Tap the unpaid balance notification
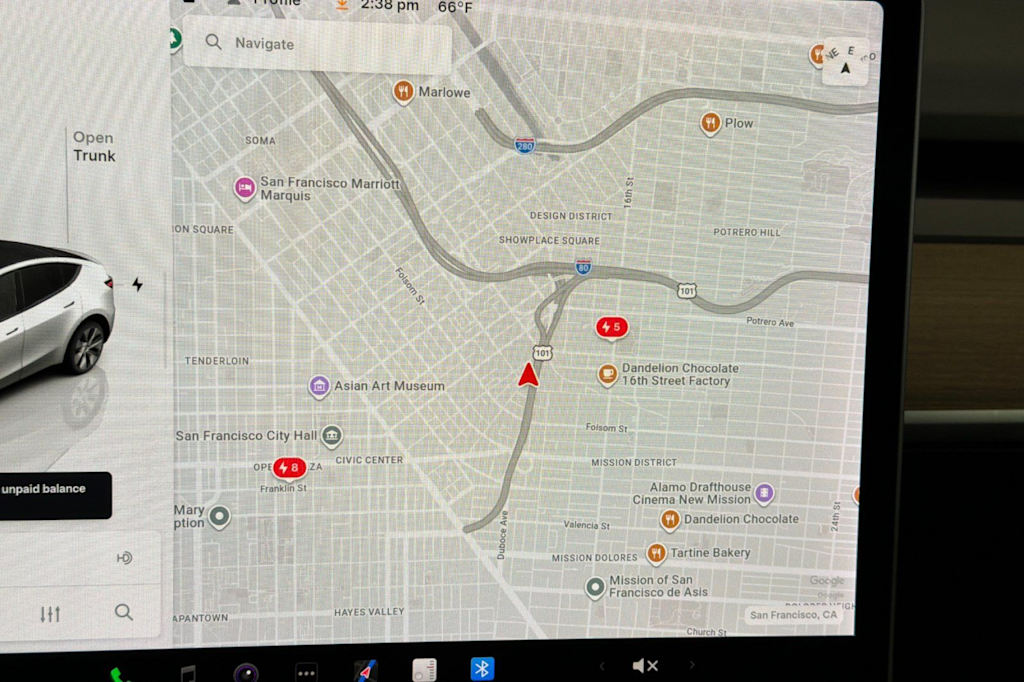The image size is (1024, 682). [56, 495]
